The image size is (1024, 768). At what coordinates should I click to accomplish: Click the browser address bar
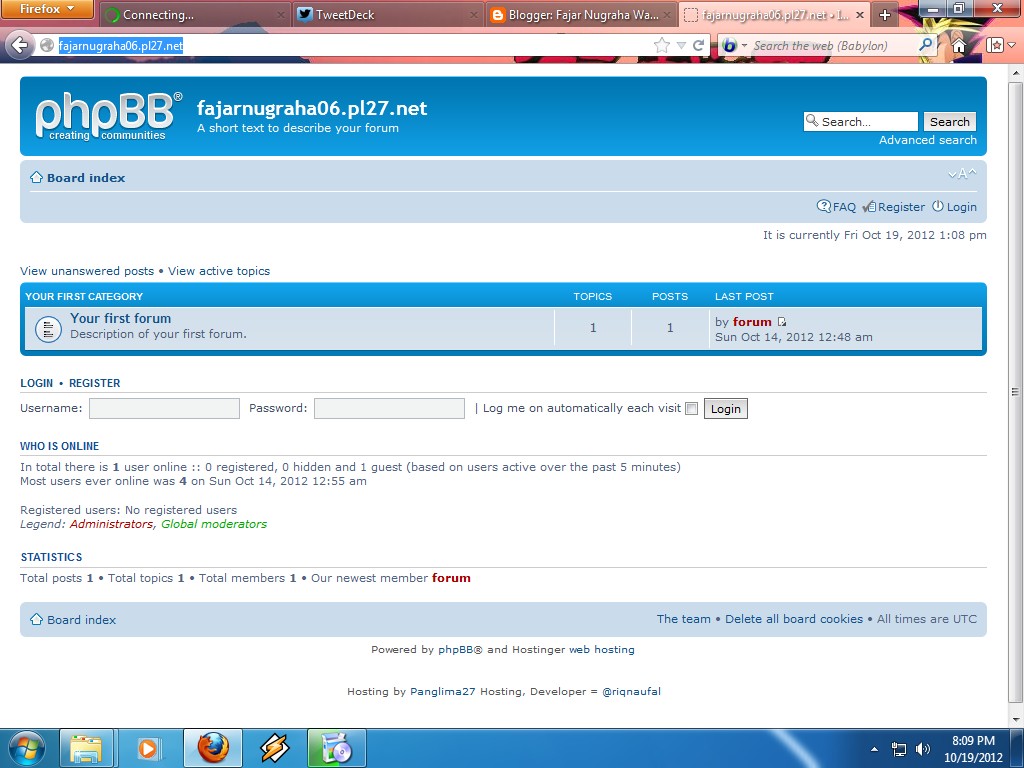point(353,45)
